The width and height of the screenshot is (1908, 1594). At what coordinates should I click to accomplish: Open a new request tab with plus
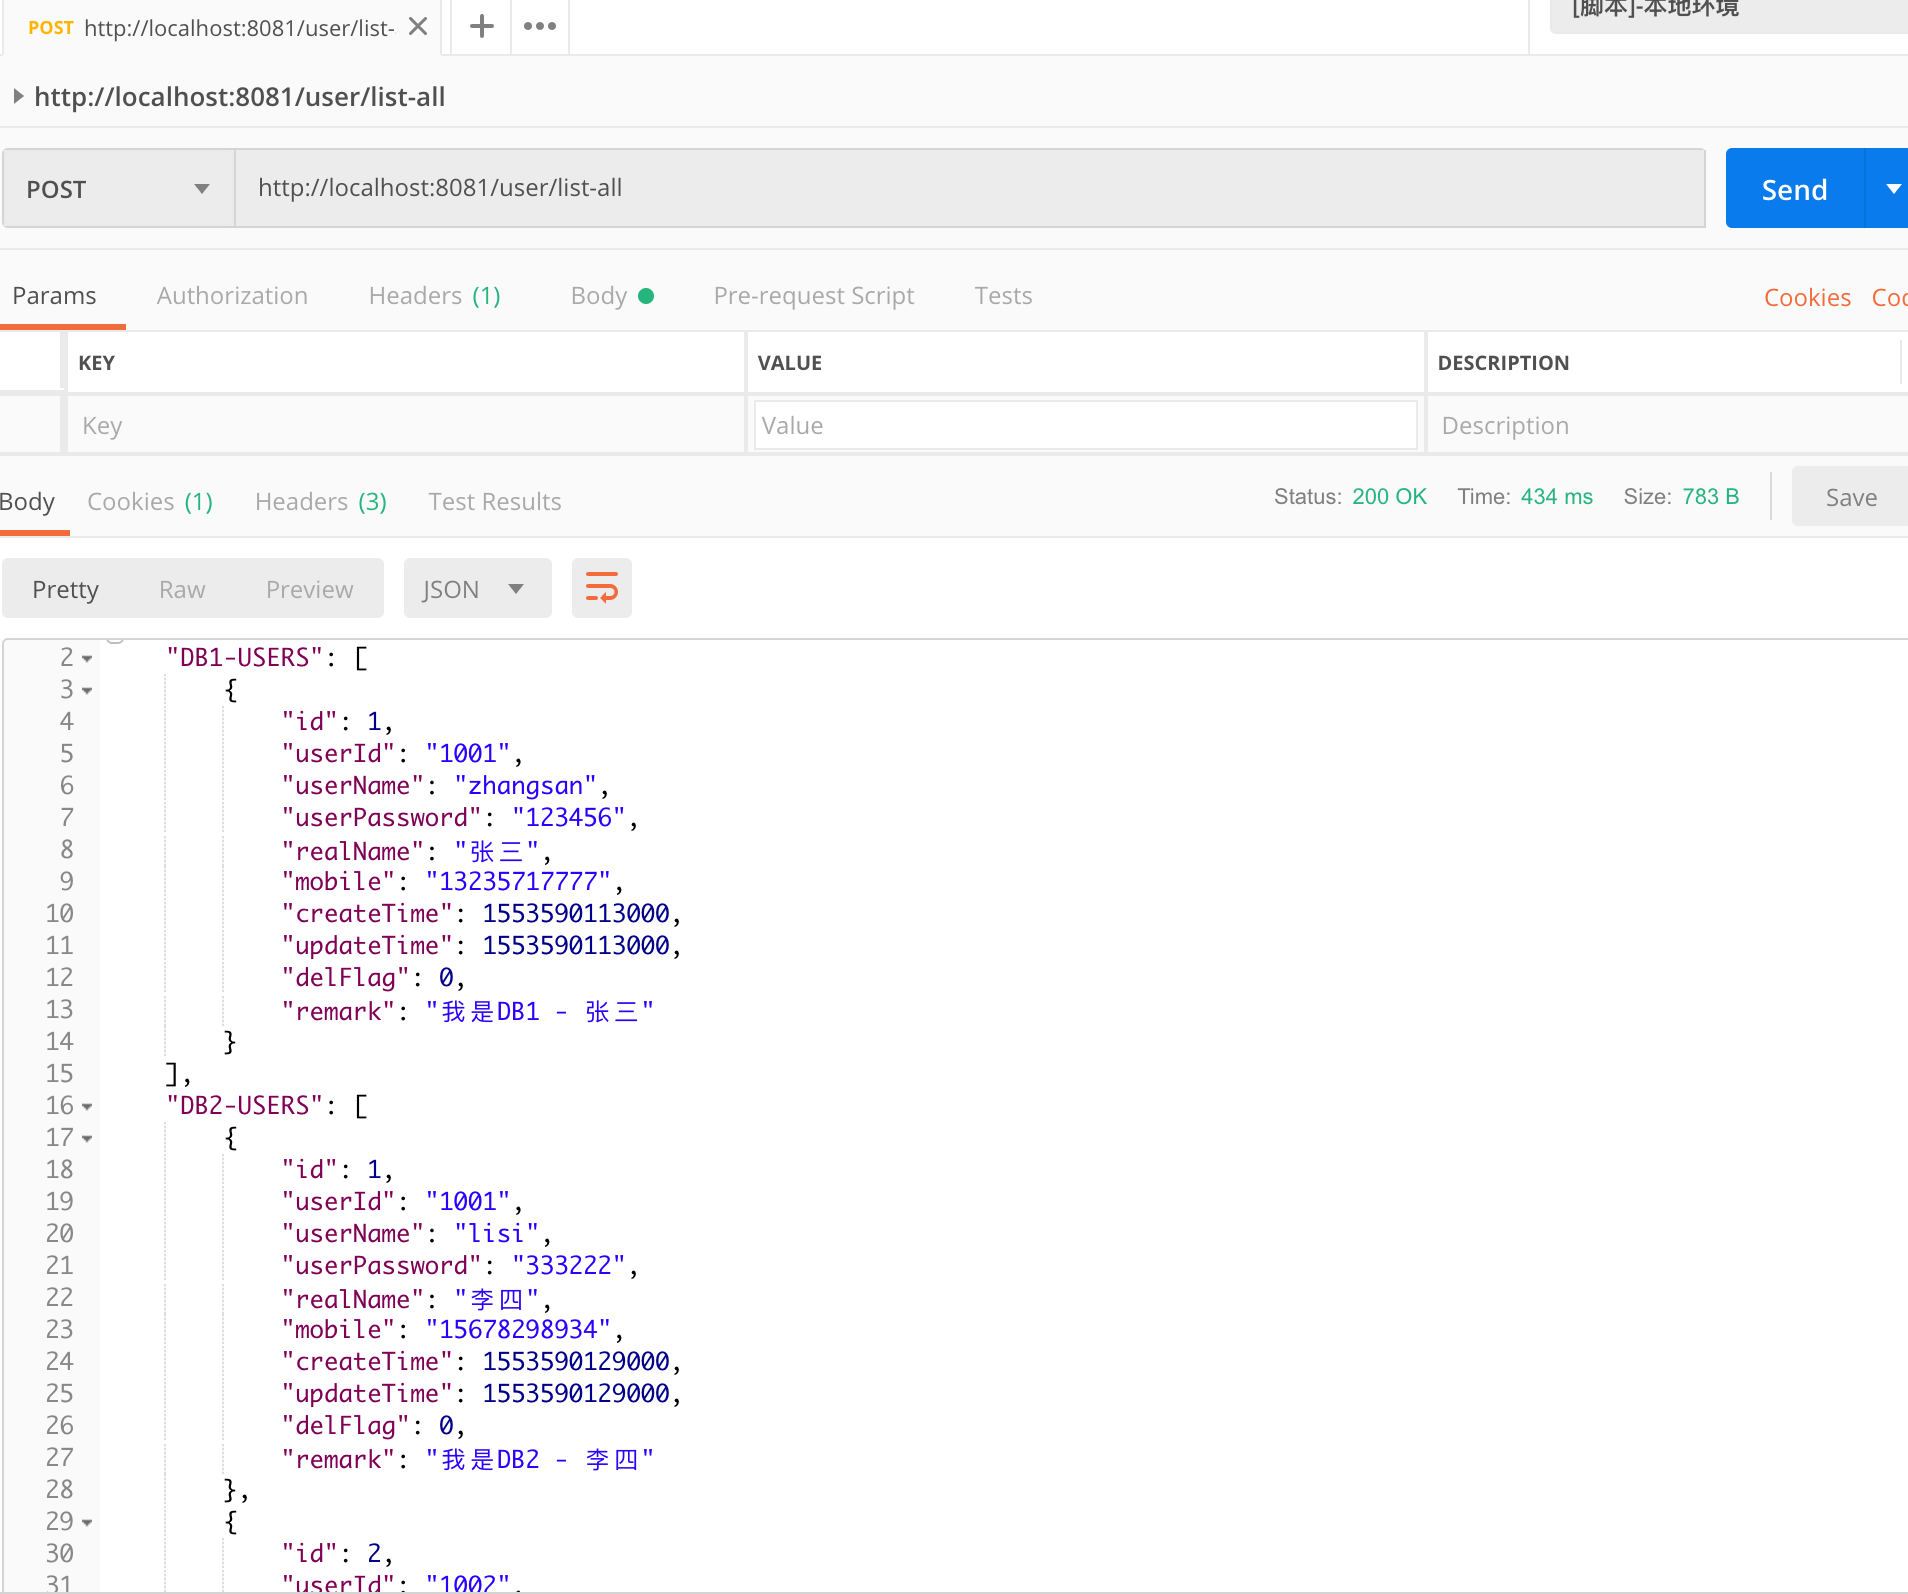point(482,26)
